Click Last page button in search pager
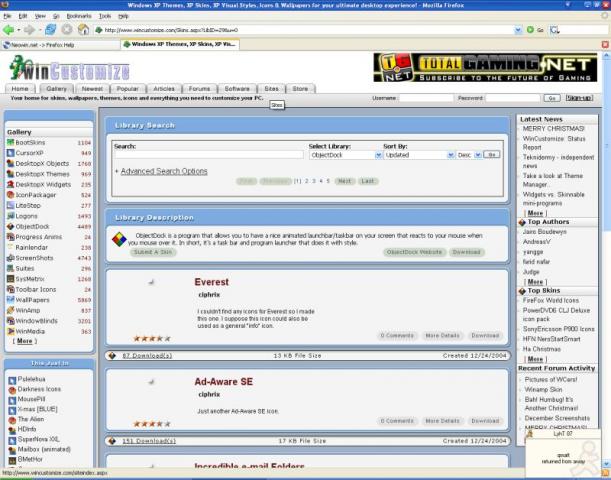The height and width of the screenshot is (480, 611). point(368,181)
